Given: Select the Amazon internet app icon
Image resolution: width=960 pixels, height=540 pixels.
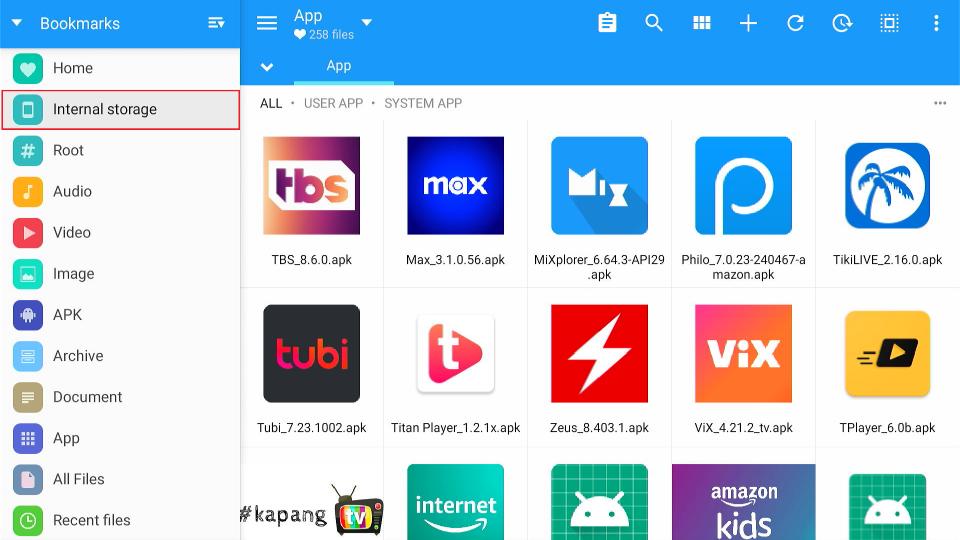Looking at the screenshot, I should [x=456, y=502].
